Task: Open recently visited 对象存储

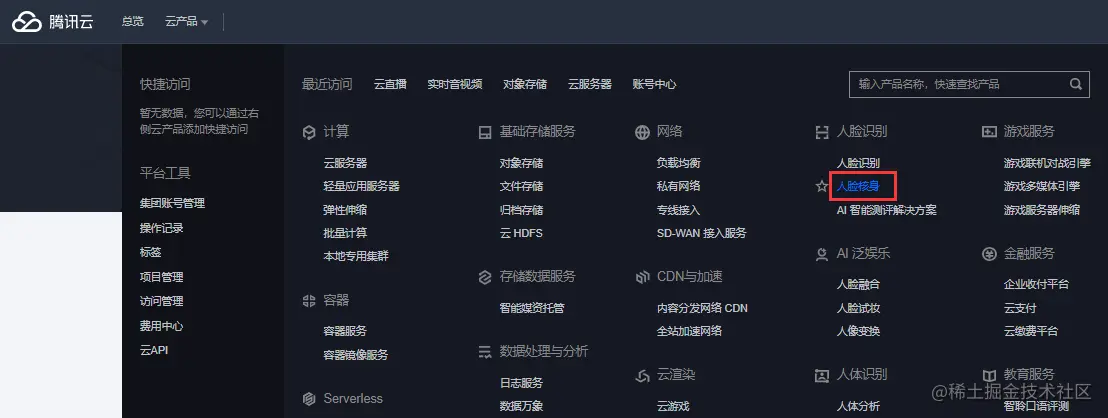Action: tap(524, 84)
